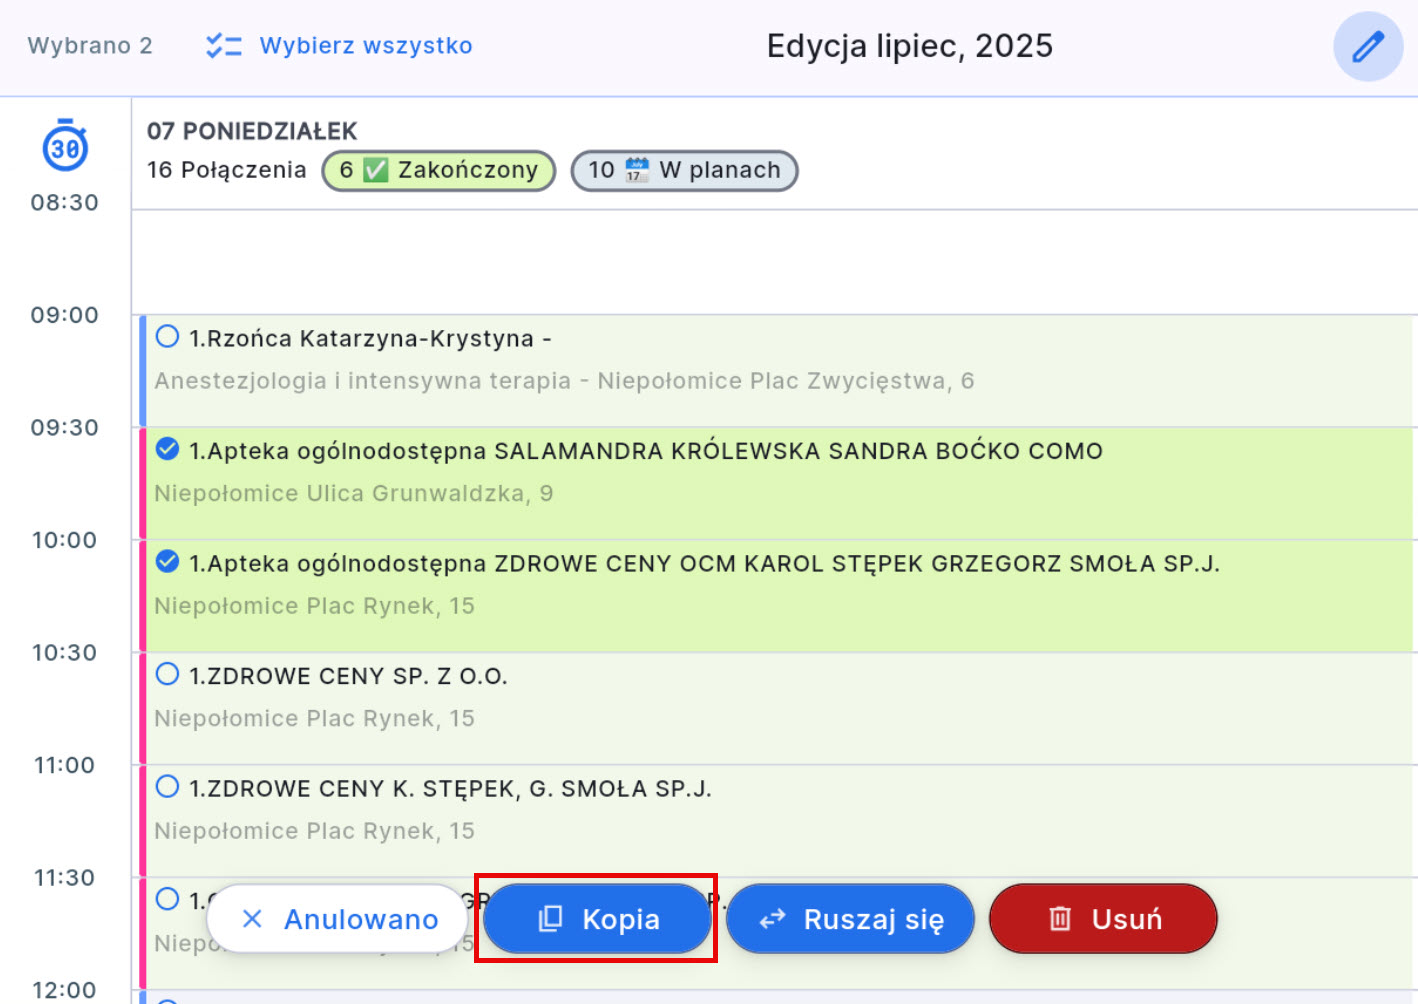Select the ZDROWE CENY SP. Z O.O. checkbox
This screenshot has width=1418, height=1004.
(168, 675)
